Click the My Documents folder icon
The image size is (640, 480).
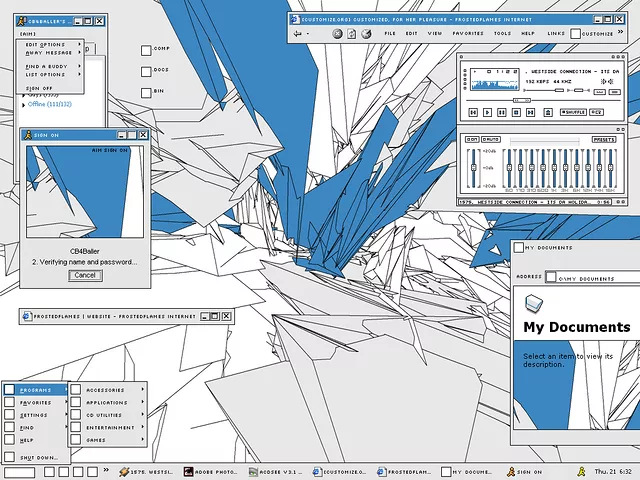(x=534, y=303)
